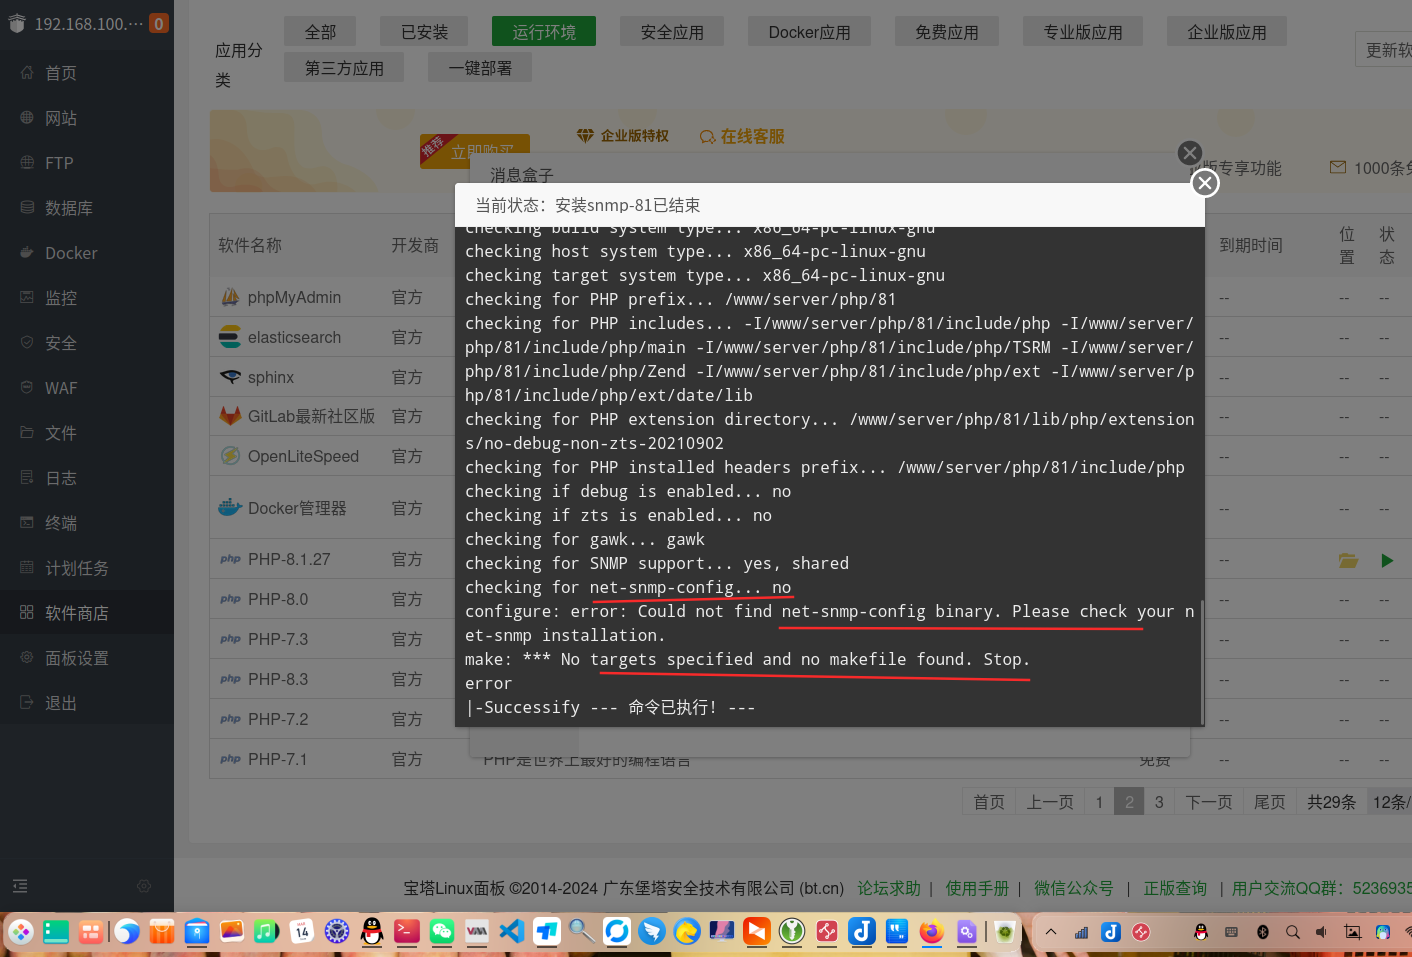The width and height of the screenshot is (1412, 957).
Task: Open the PHP-8.1.27 install folder icon
Action: (x=1348, y=560)
